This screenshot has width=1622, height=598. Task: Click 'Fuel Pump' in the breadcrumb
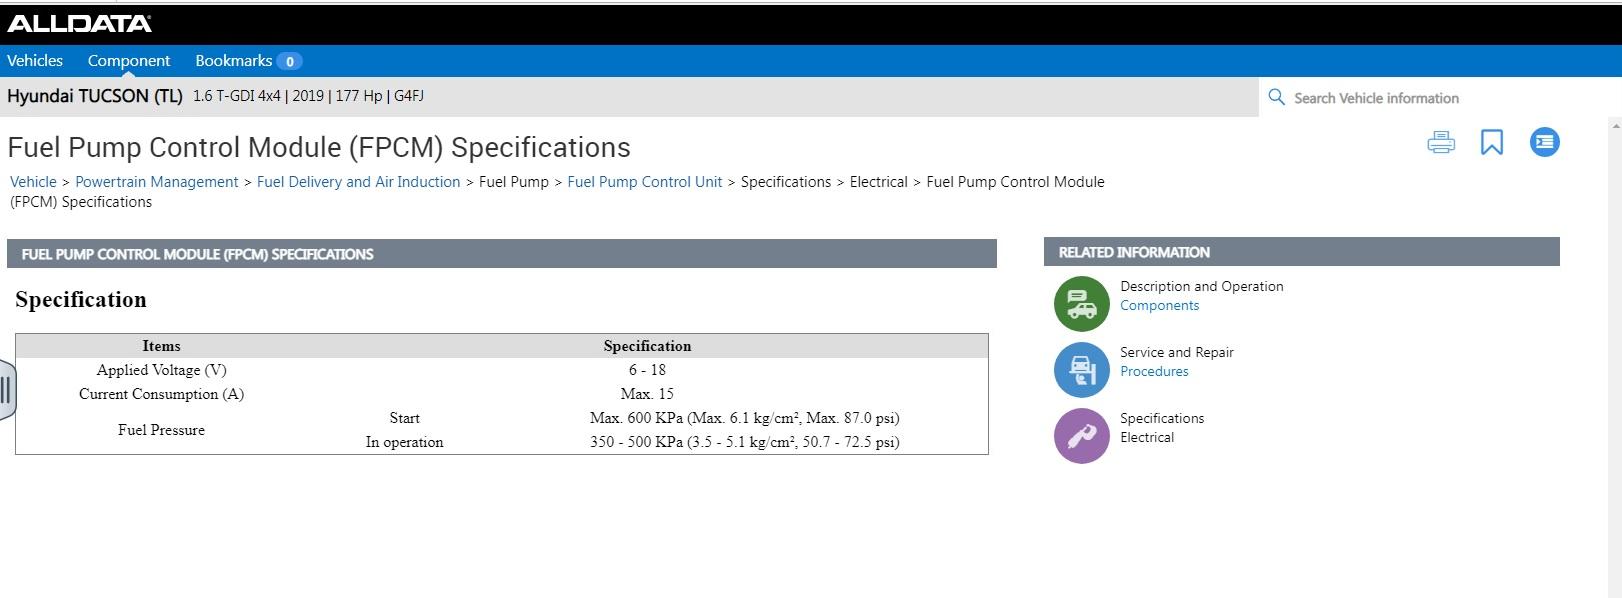514,182
